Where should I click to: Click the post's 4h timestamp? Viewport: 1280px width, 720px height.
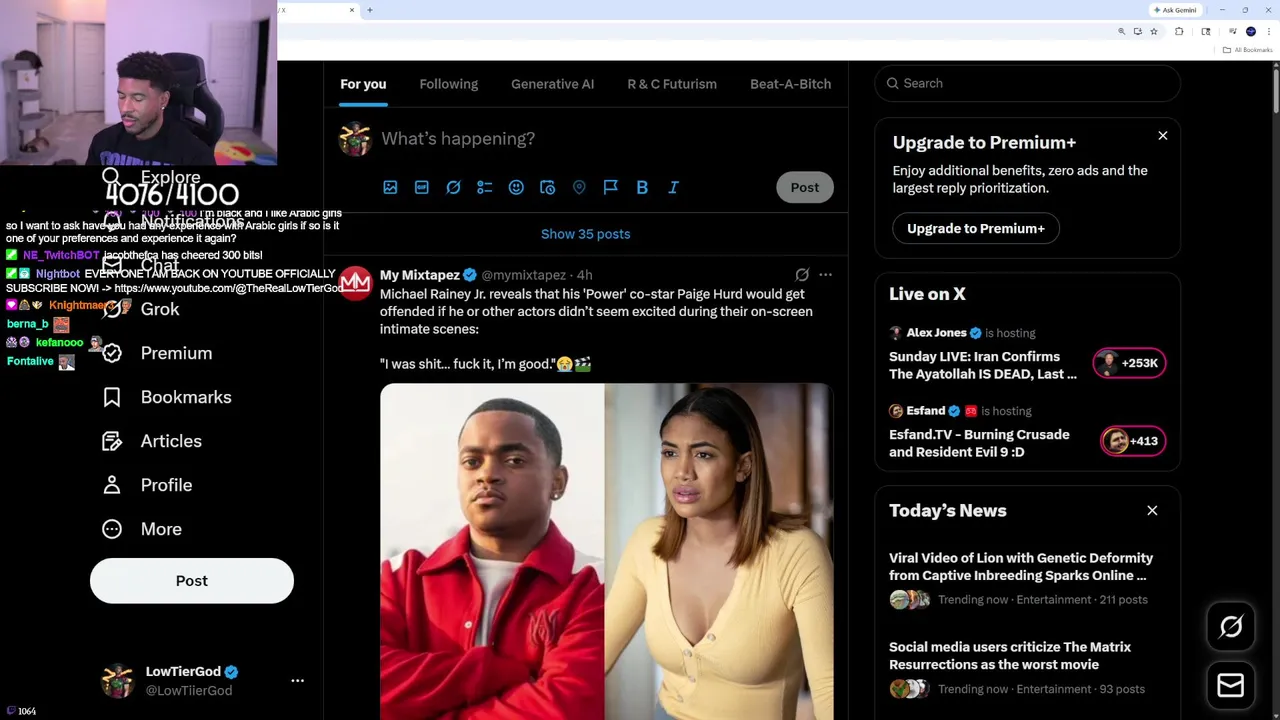tap(584, 275)
